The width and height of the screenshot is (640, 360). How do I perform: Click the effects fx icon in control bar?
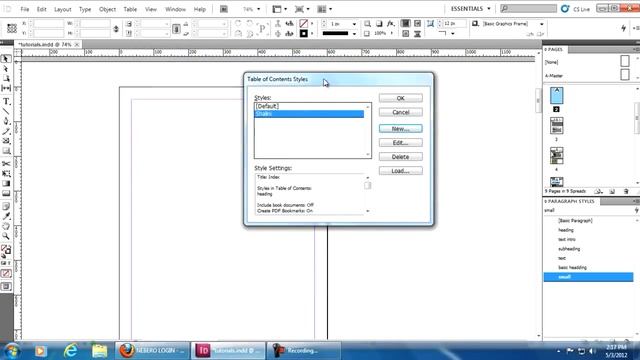click(391, 24)
